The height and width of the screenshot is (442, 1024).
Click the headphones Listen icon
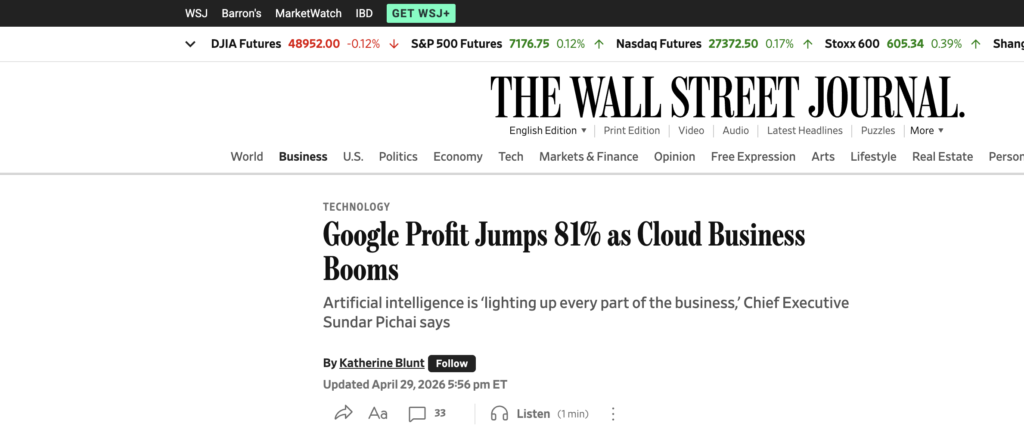499,413
